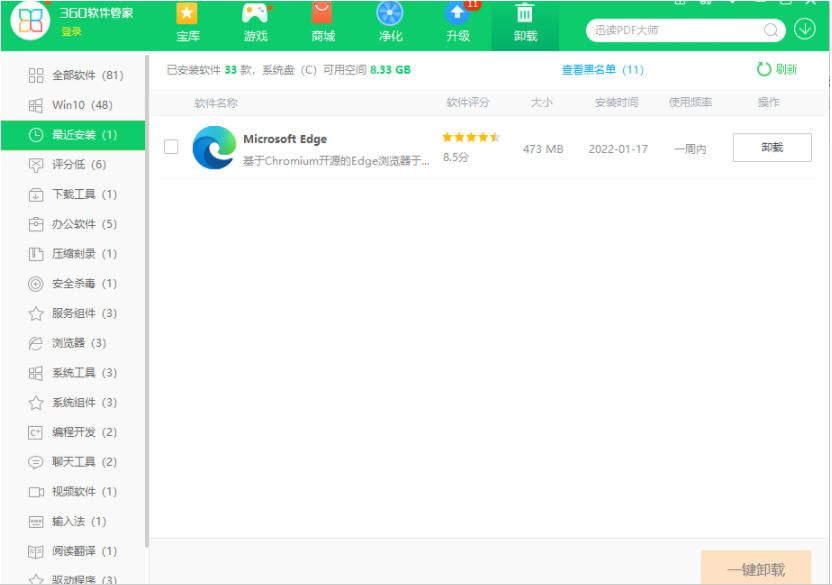Open the download manager arrow icon
The image size is (832, 585).
pos(805,29)
